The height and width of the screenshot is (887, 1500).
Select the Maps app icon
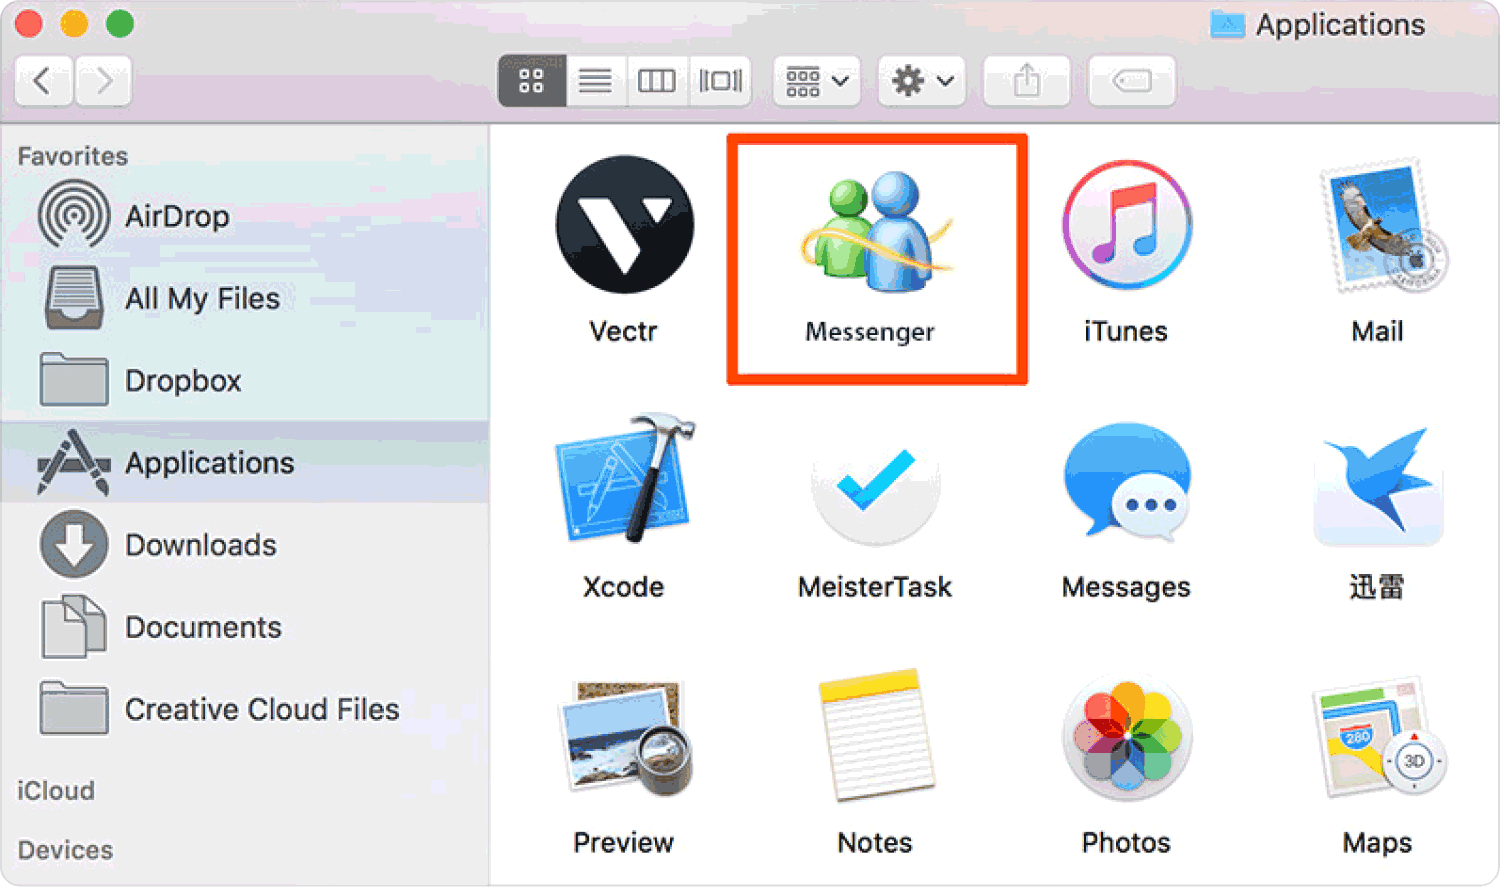1379,738
